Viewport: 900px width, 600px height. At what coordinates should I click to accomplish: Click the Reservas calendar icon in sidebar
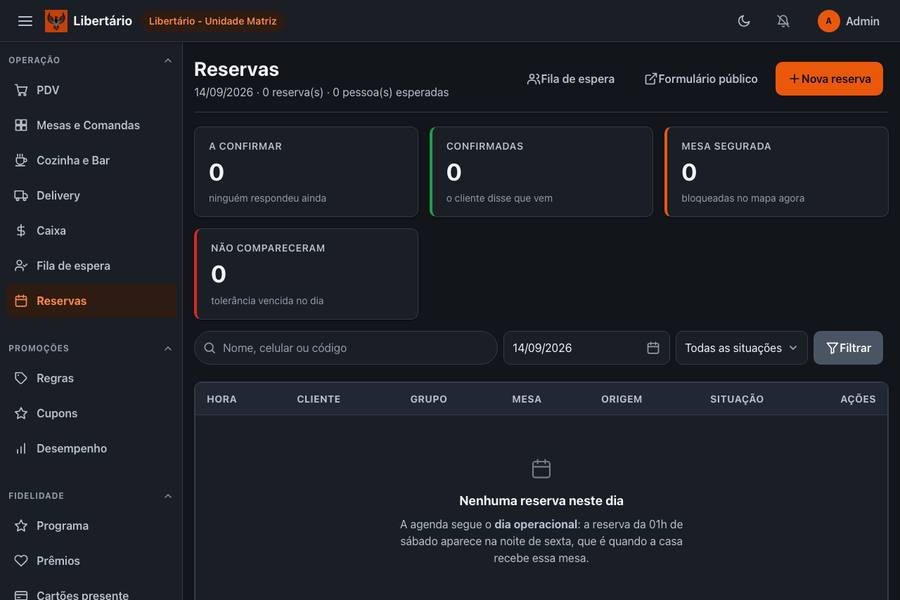[21, 301]
